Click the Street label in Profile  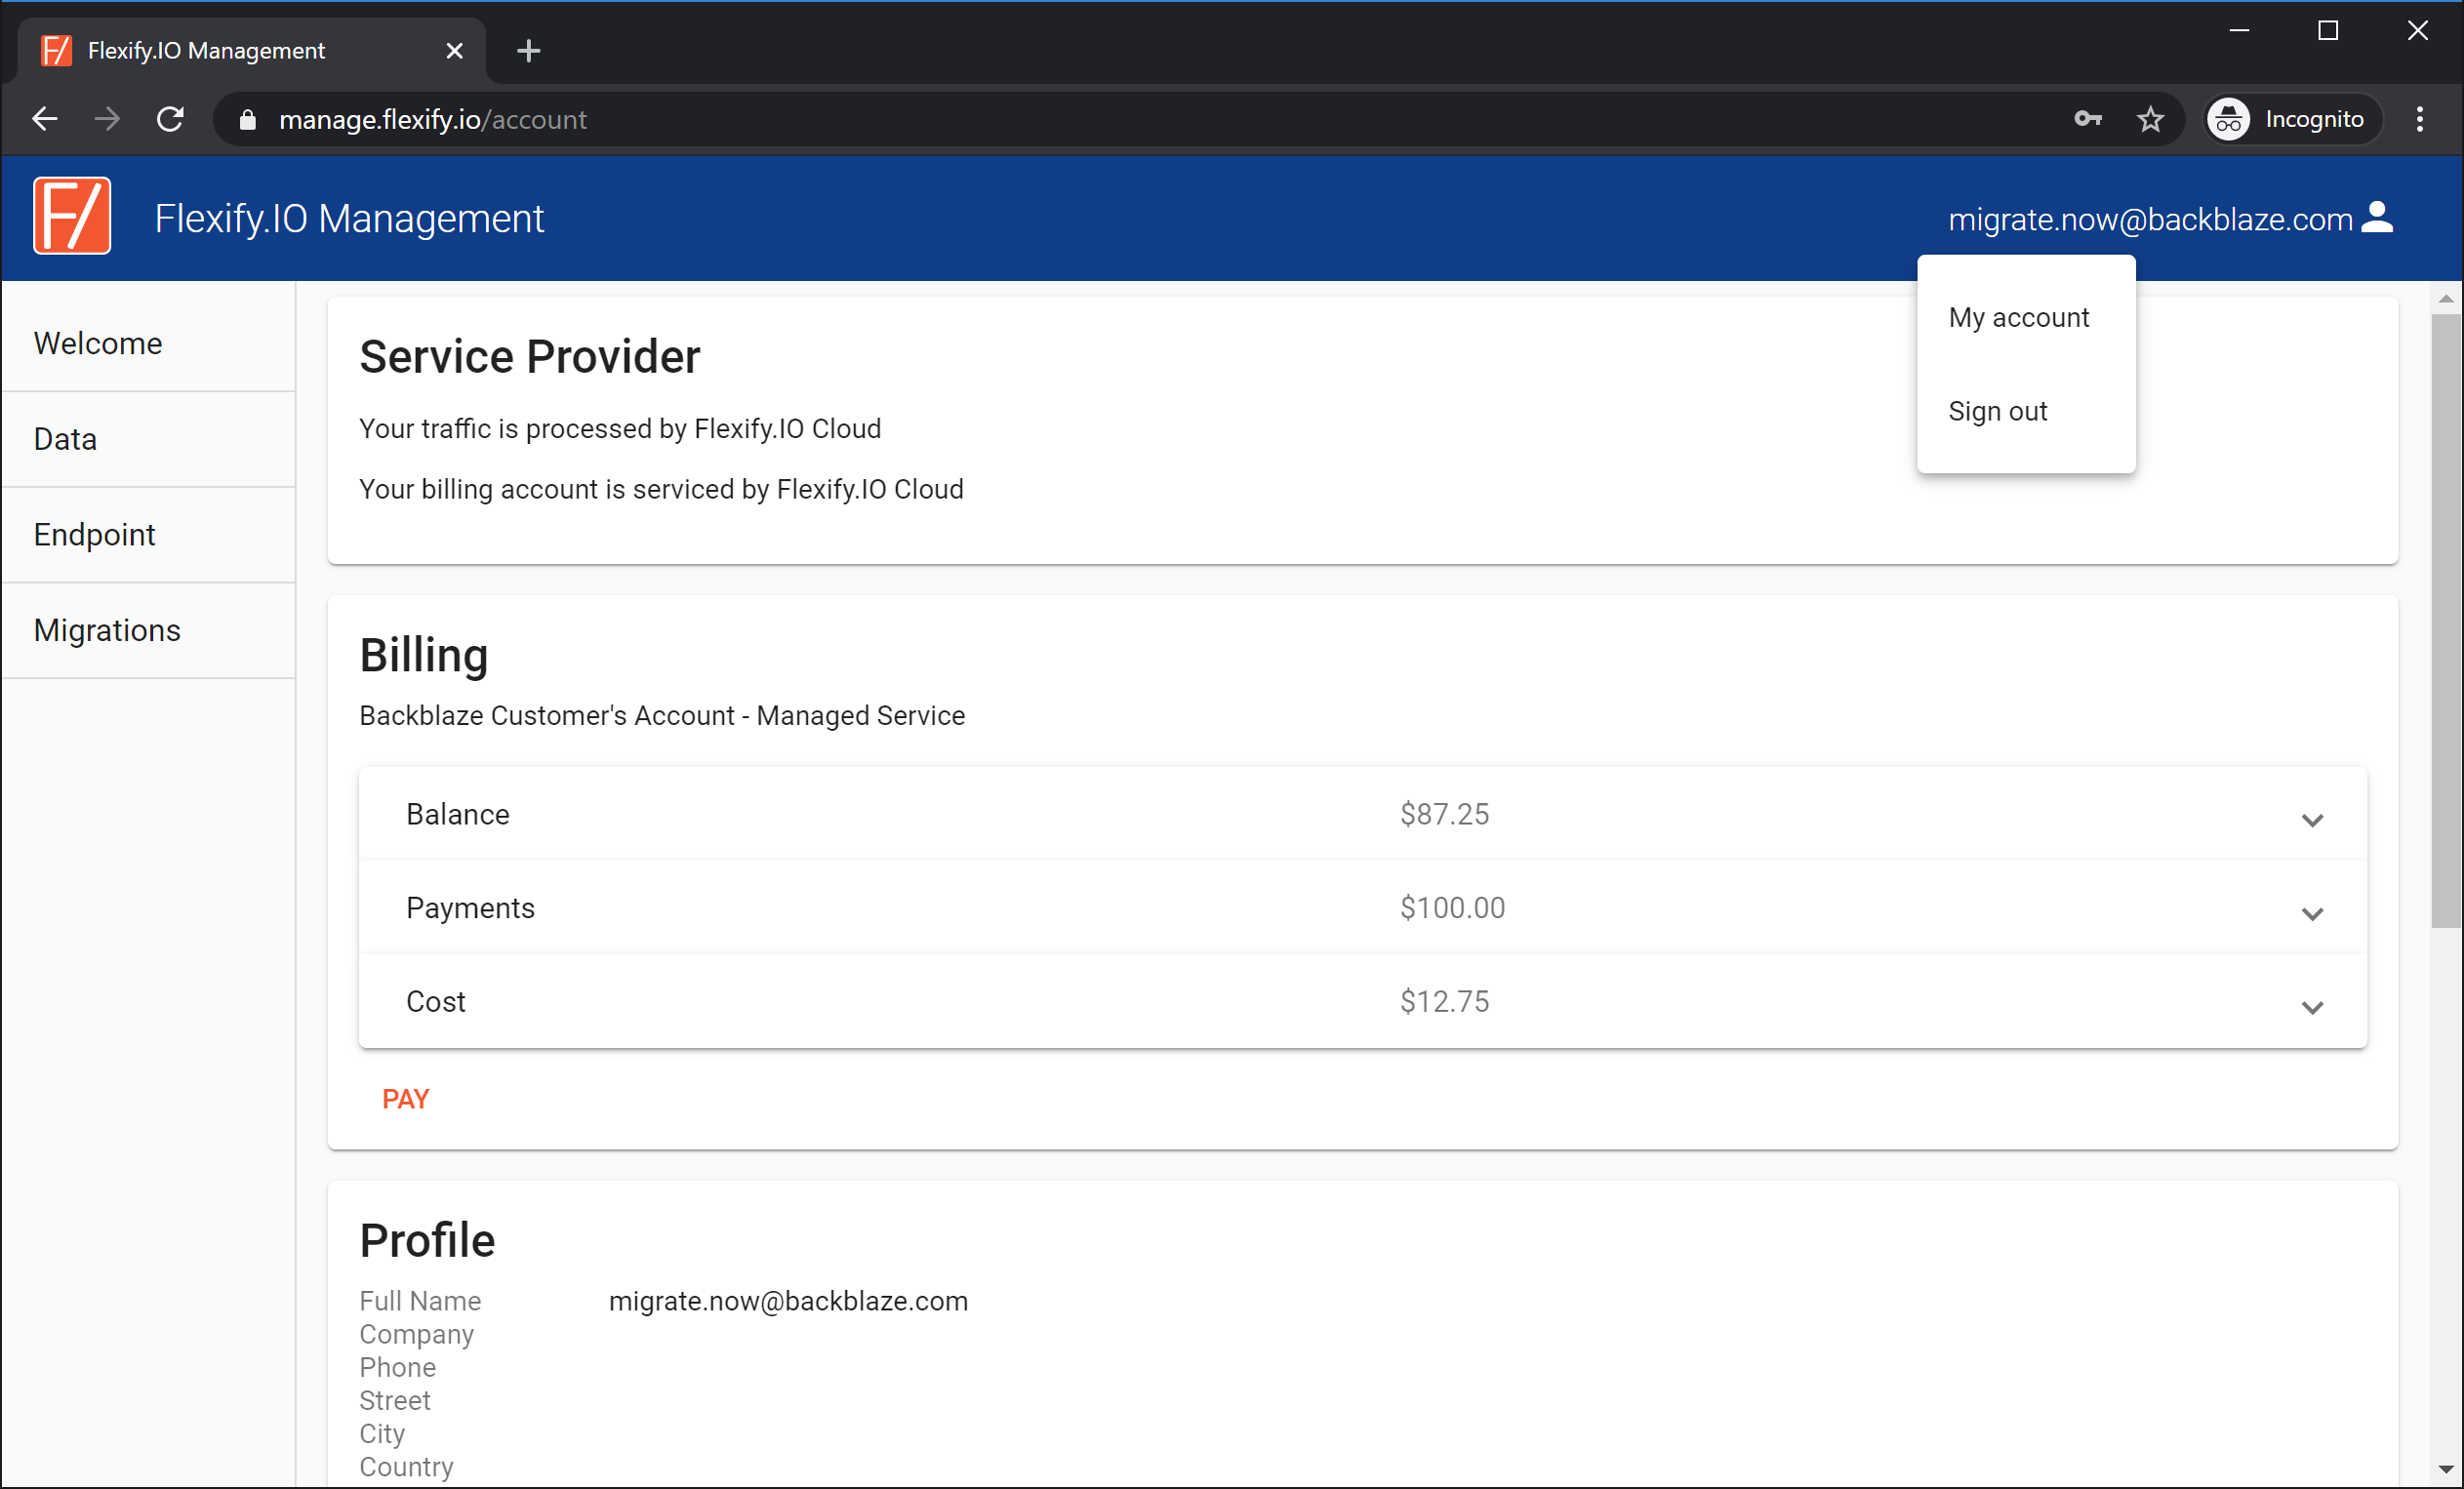click(x=394, y=1400)
